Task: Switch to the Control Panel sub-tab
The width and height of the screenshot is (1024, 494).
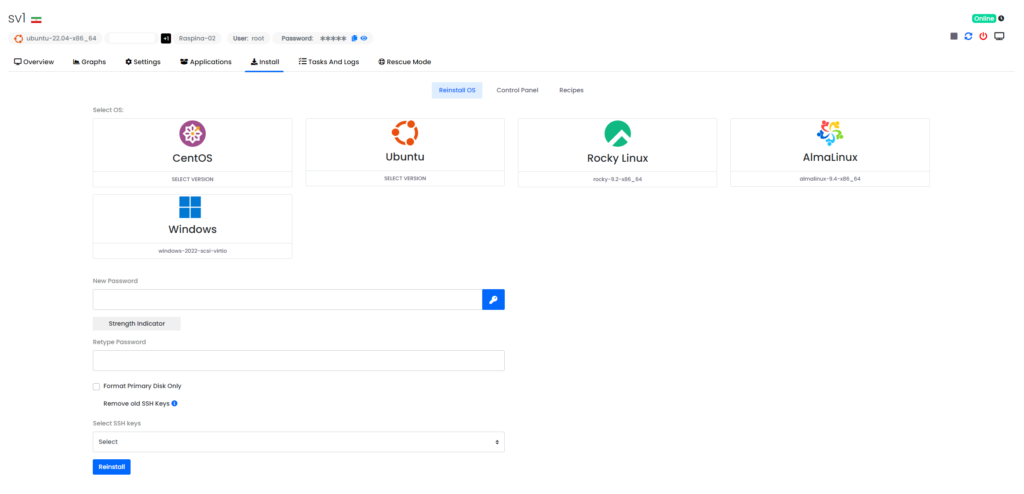Action: [x=517, y=90]
